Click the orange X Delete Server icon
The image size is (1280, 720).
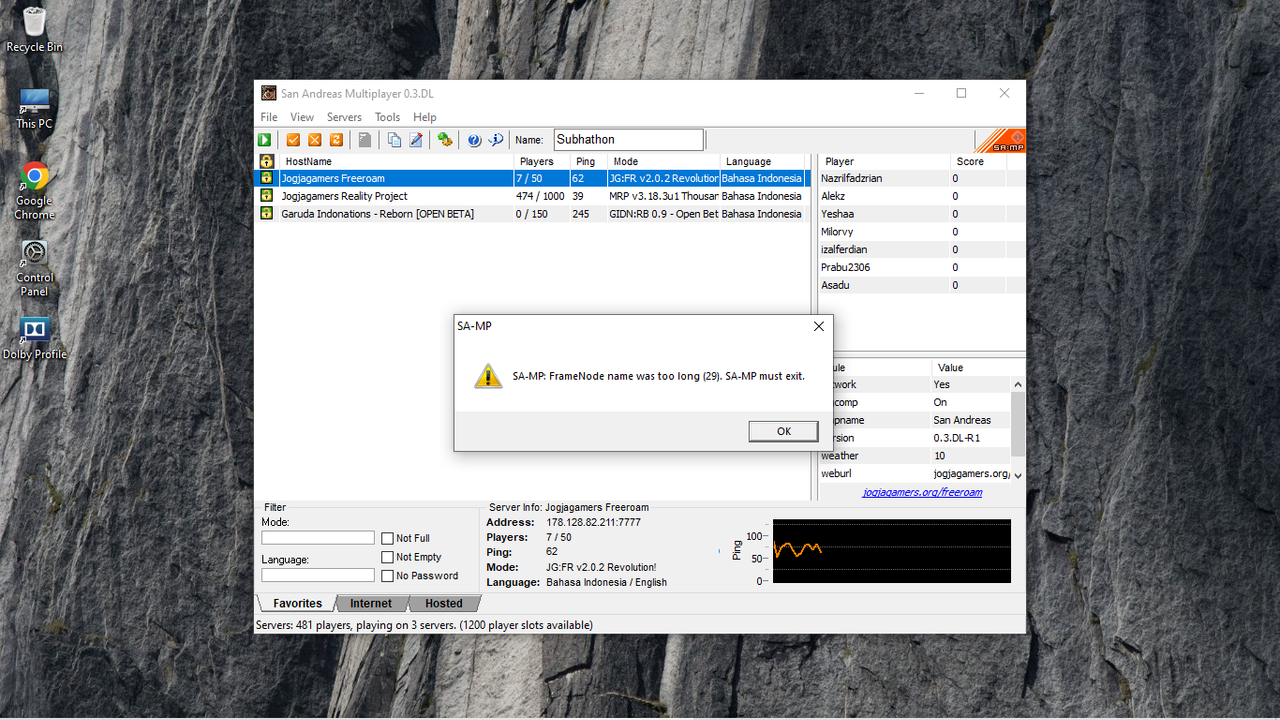[x=315, y=140]
